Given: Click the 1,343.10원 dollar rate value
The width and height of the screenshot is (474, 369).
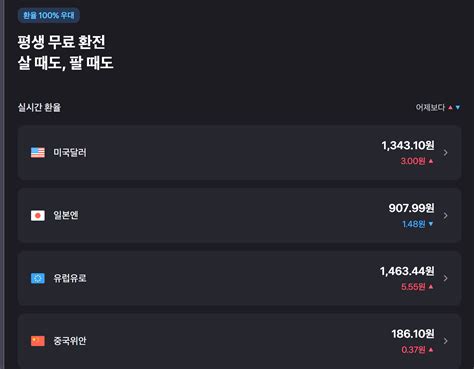Looking at the screenshot, I should (408, 145).
